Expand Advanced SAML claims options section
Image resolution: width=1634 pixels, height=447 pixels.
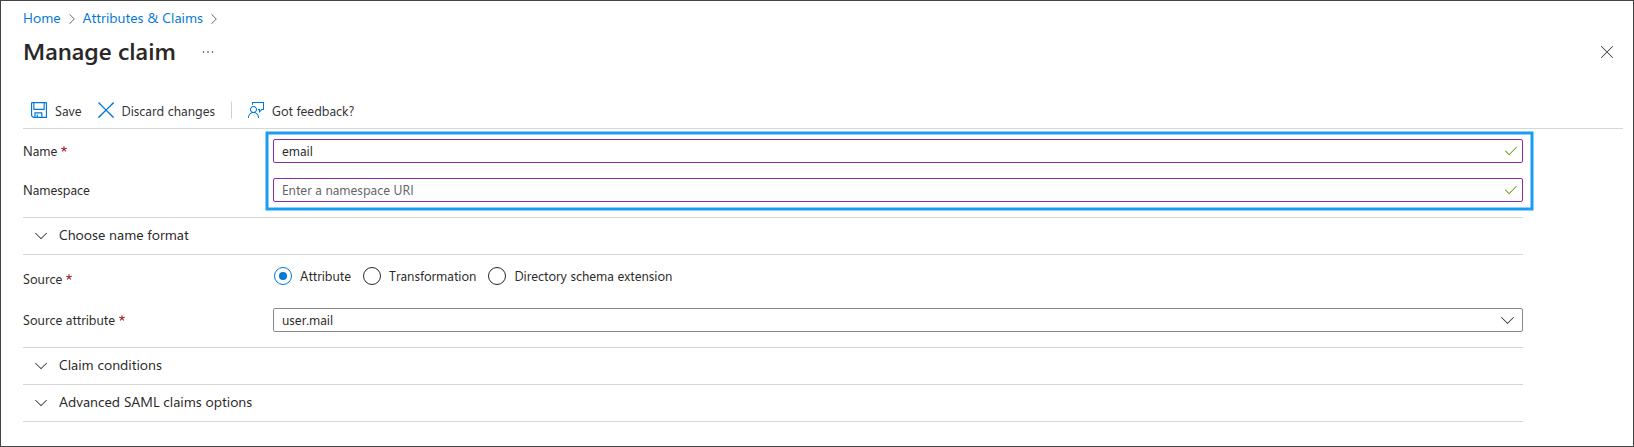(x=155, y=403)
